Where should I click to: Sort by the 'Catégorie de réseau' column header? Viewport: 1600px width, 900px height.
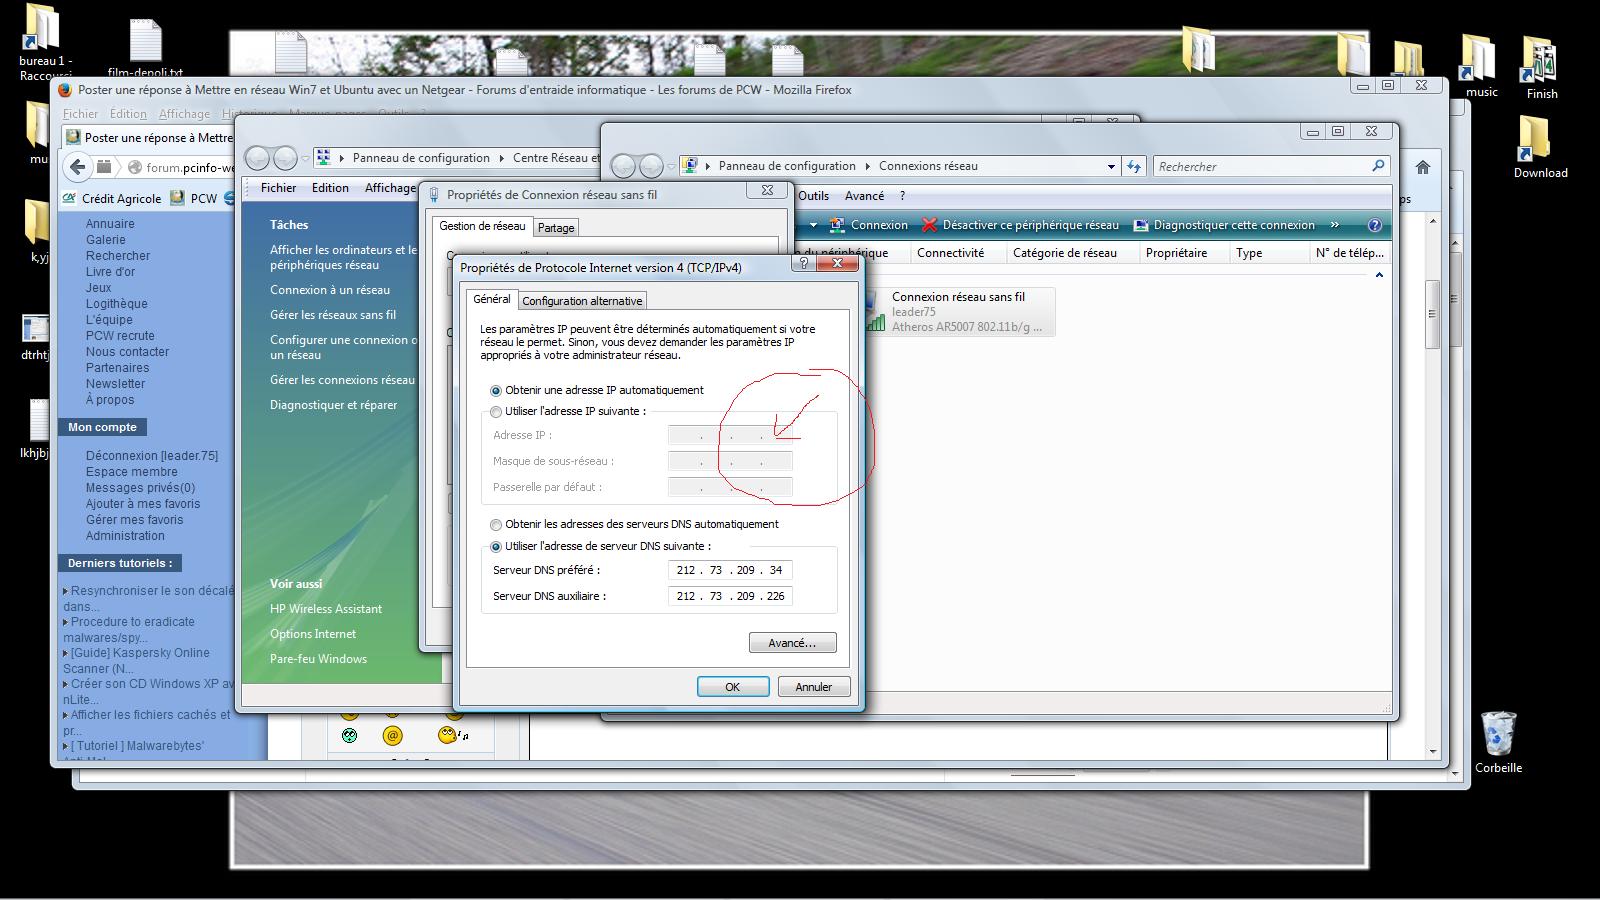click(1065, 253)
